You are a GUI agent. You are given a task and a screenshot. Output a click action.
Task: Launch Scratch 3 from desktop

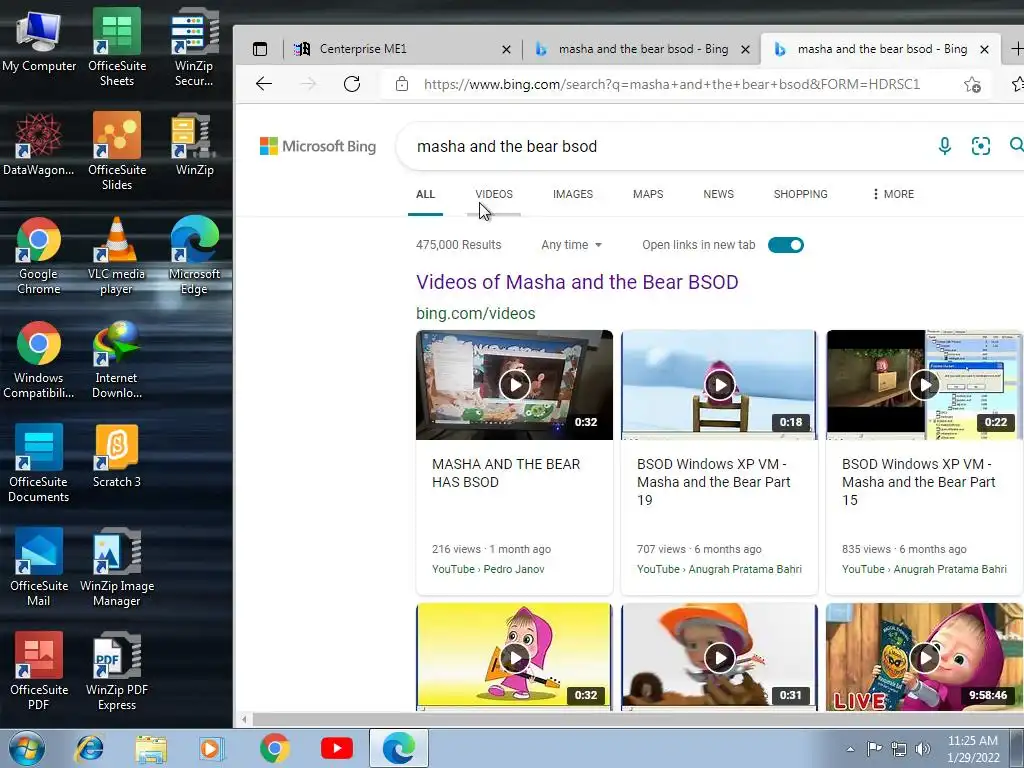(116, 456)
